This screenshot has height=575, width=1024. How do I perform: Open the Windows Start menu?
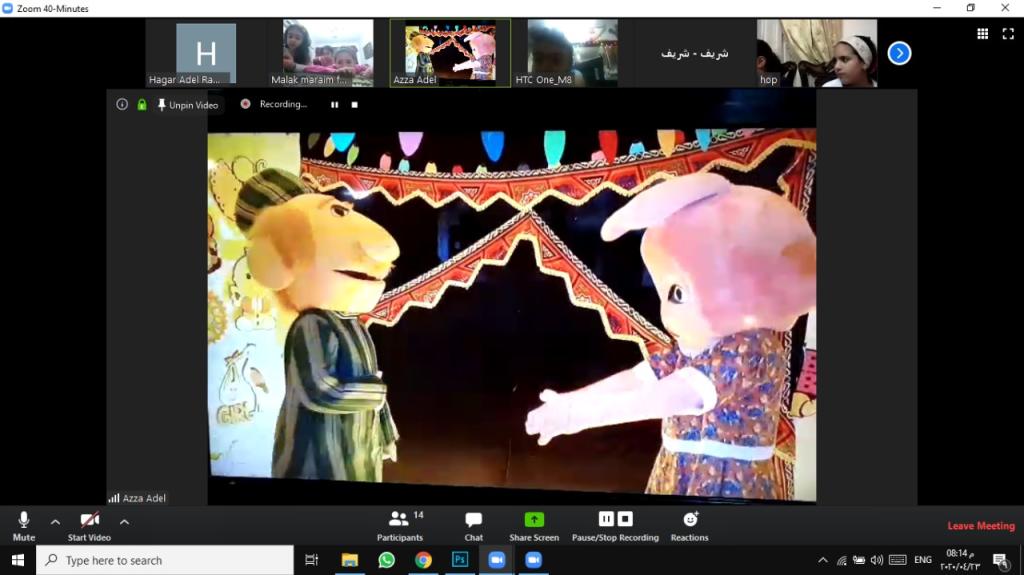pyautogui.click(x=18, y=560)
